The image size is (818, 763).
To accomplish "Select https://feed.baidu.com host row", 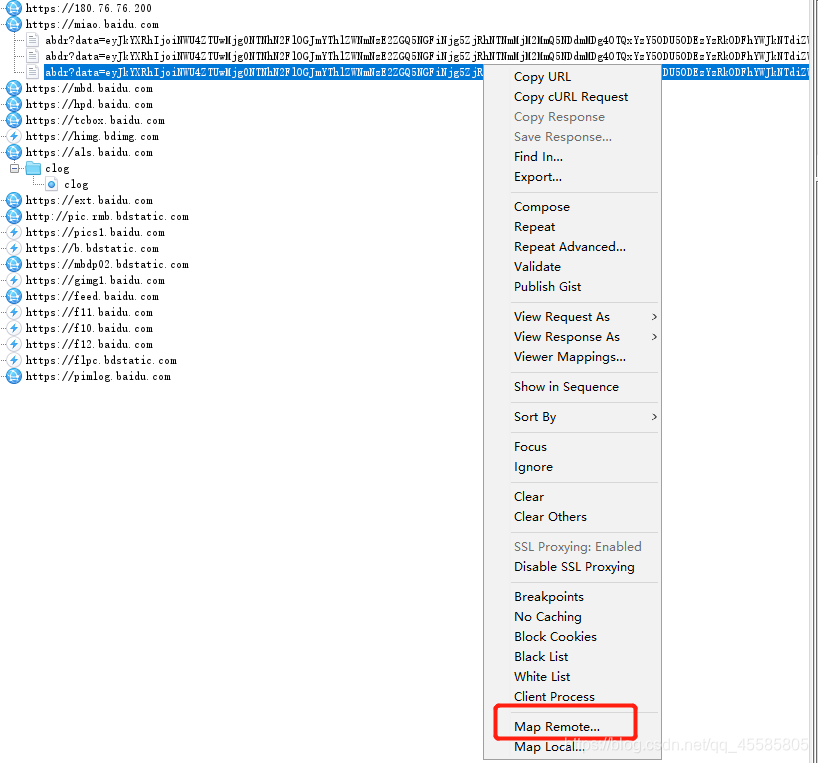I will [92, 296].
